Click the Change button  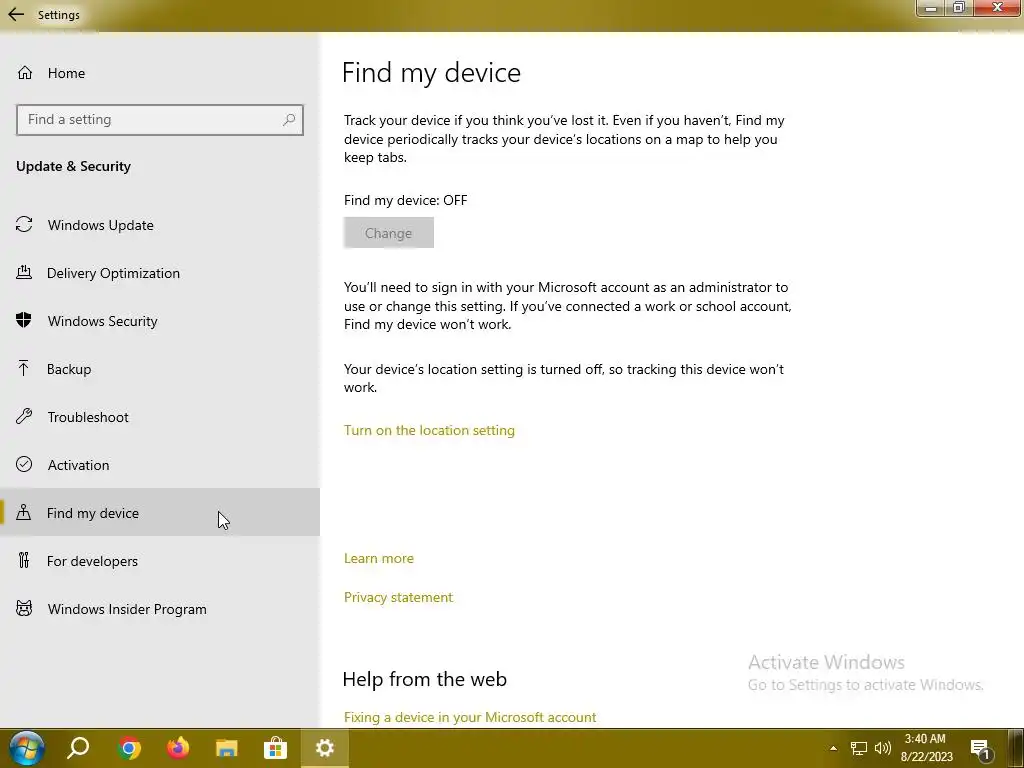point(389,232)
